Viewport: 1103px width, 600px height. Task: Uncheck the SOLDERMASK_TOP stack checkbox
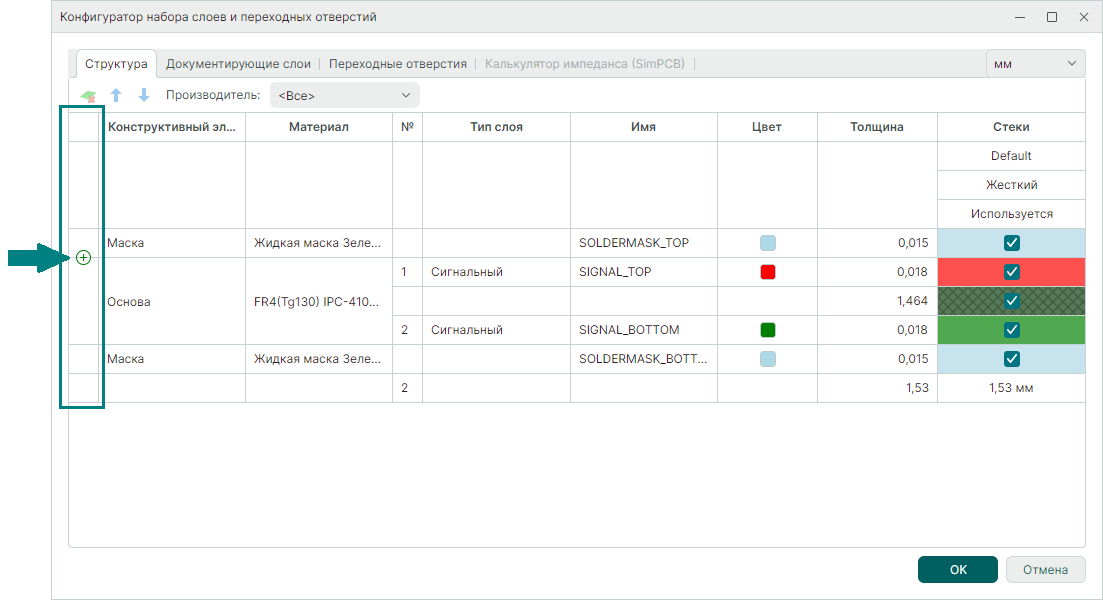pyautogui.click(x=1011, y=243)
